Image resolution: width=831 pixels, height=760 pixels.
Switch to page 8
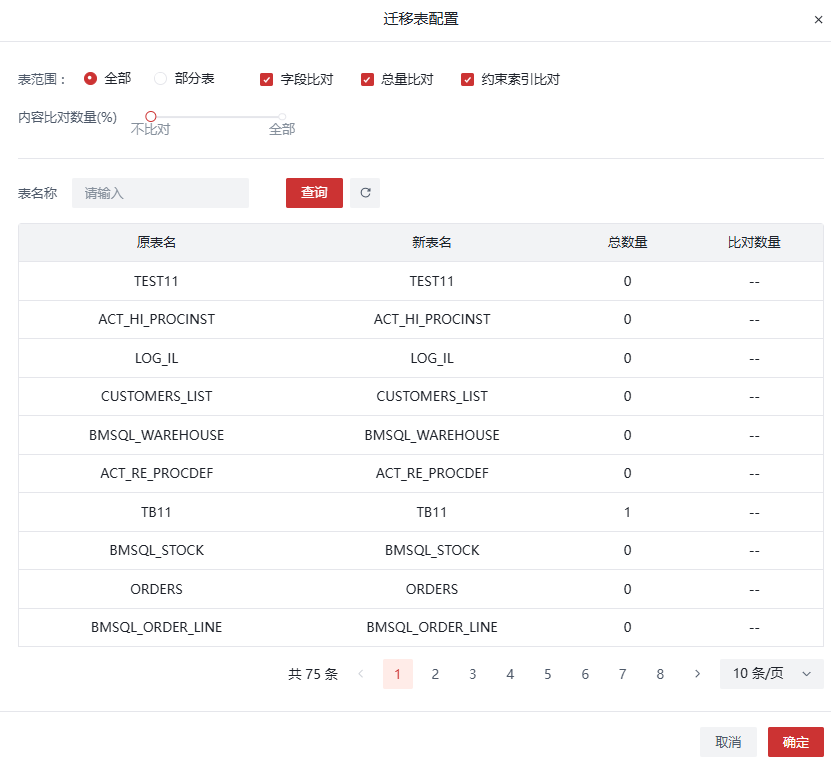[x=660, y=674]
